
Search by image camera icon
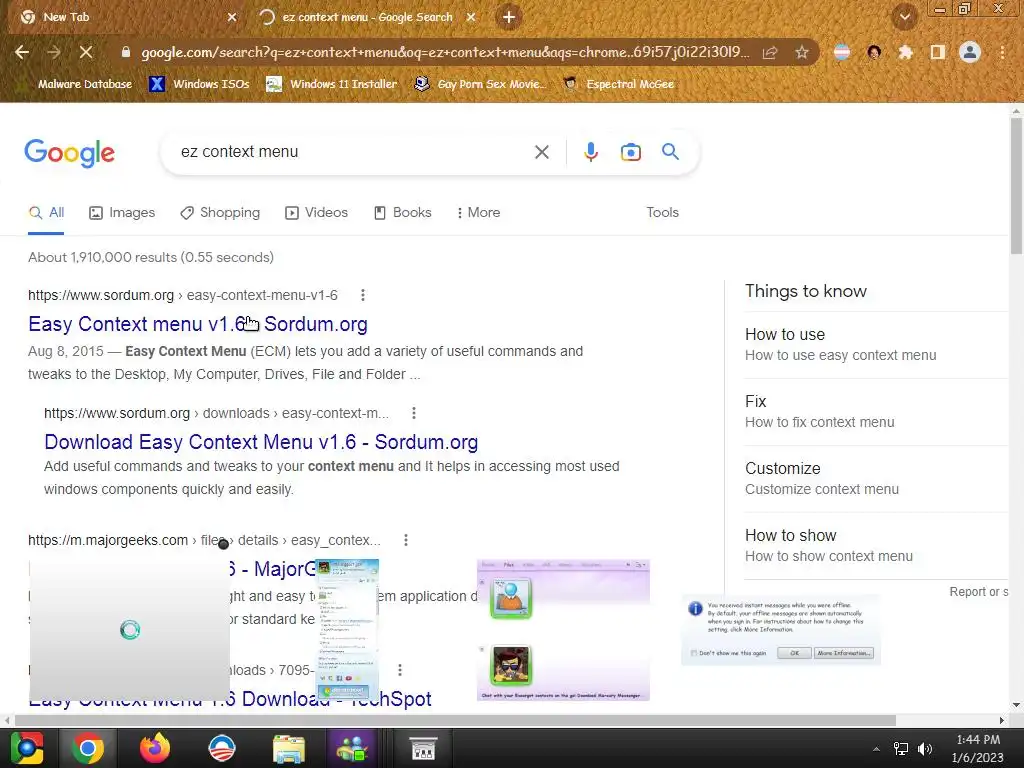pyautogui.click(x=630, y=152)
